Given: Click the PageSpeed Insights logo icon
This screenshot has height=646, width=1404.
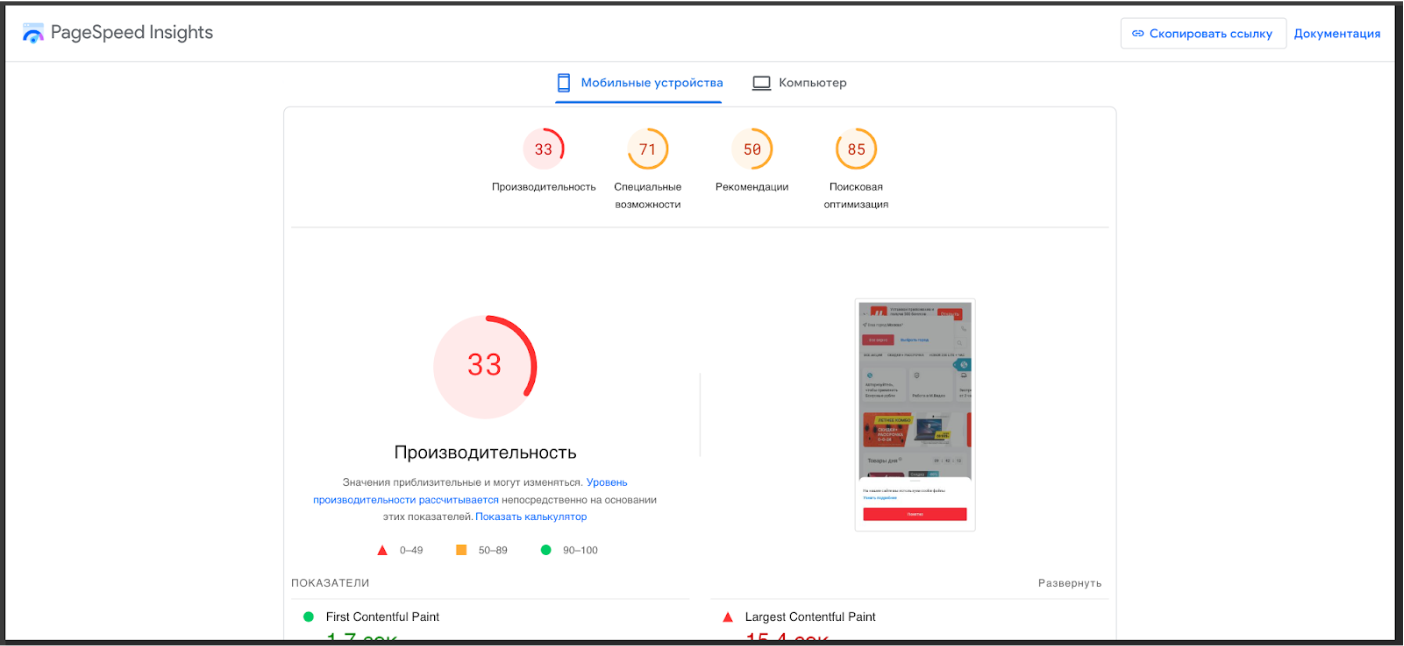Looking at the screenshot, I should coord(33,33).
